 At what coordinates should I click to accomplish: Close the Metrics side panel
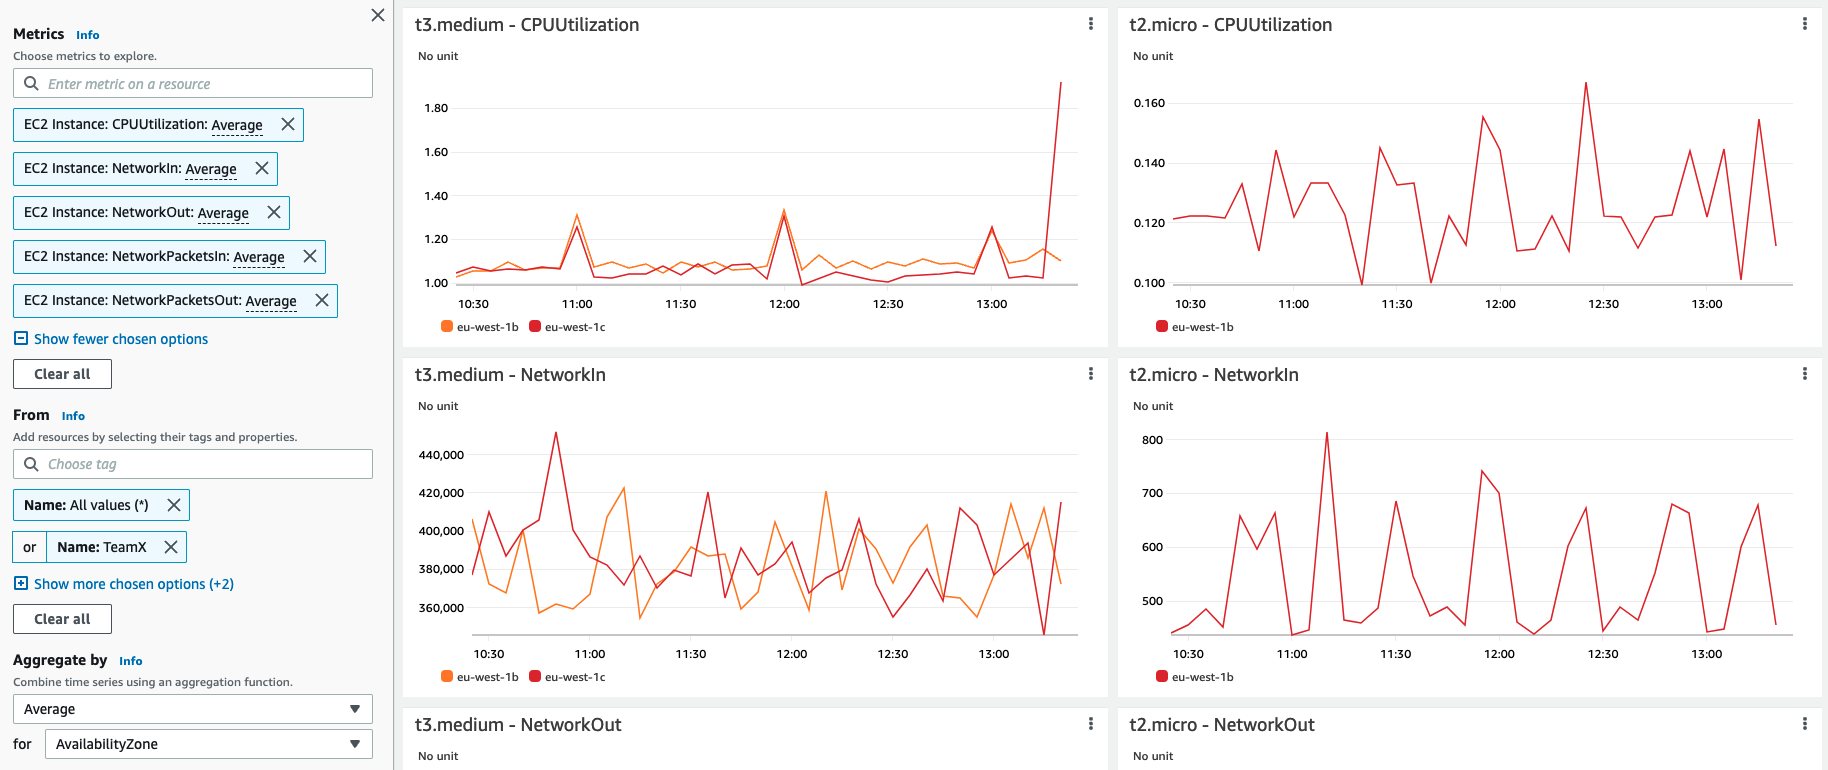(x=378, y=15)
